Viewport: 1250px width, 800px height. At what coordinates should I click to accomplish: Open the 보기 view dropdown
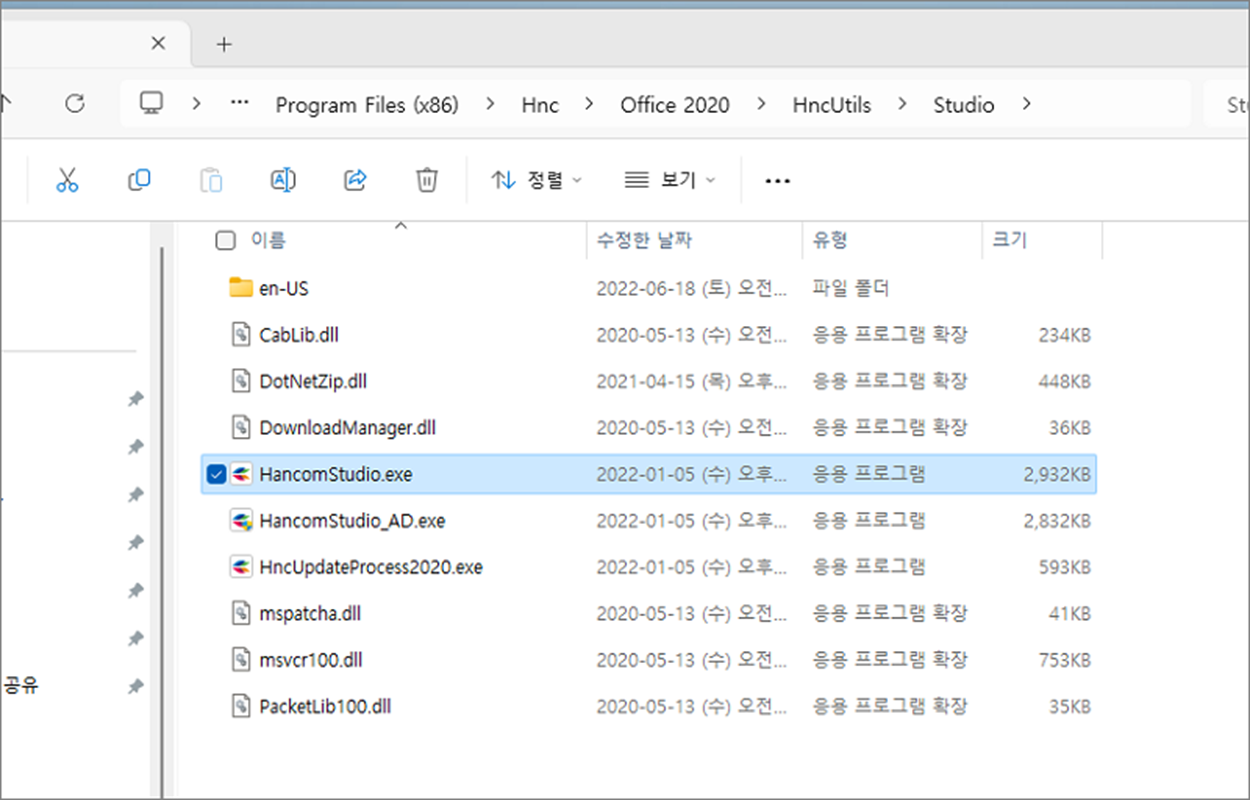[670, 180]
